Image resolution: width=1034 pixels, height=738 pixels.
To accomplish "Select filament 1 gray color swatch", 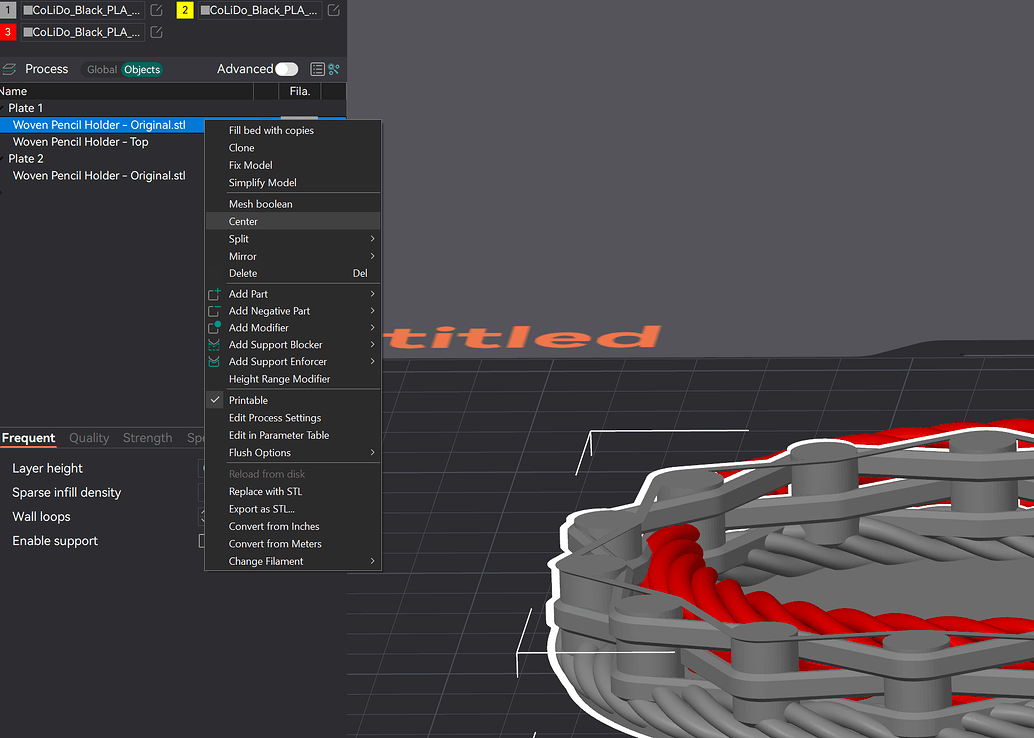I will 8,10.
